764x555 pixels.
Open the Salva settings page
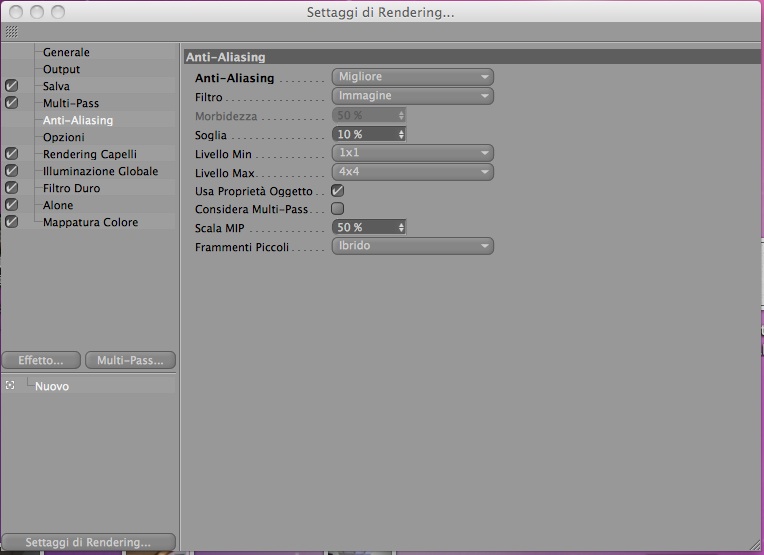(x=56, y=86)
